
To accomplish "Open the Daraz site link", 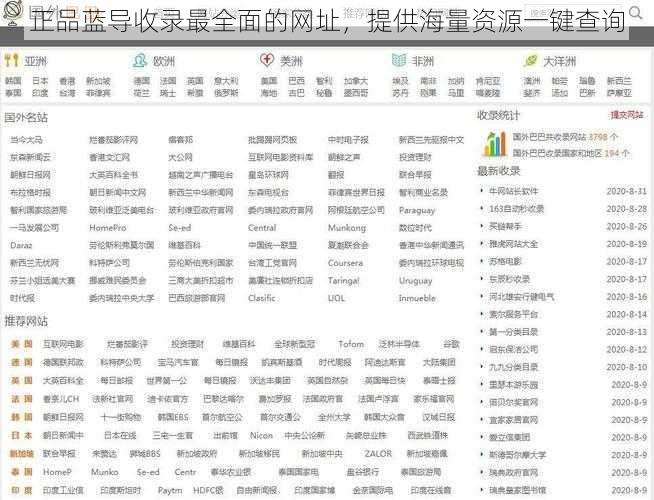I will point(21,245).
